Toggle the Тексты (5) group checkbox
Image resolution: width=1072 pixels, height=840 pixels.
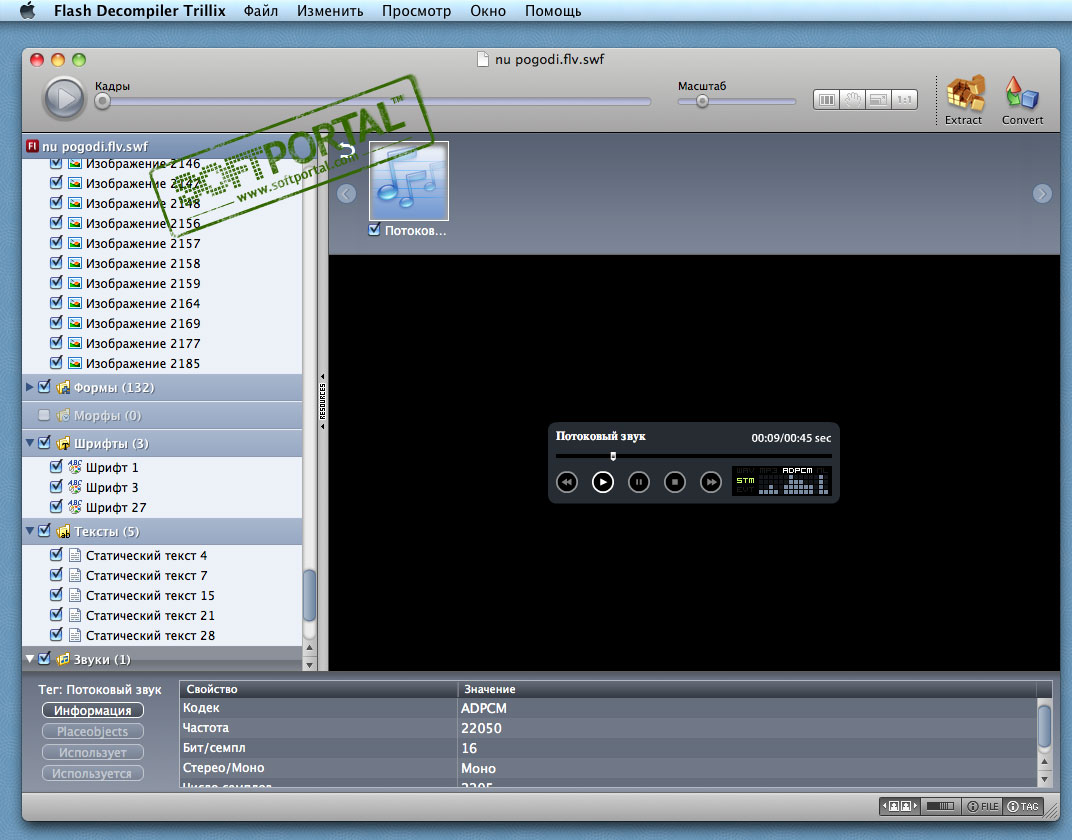coord(44,531)
